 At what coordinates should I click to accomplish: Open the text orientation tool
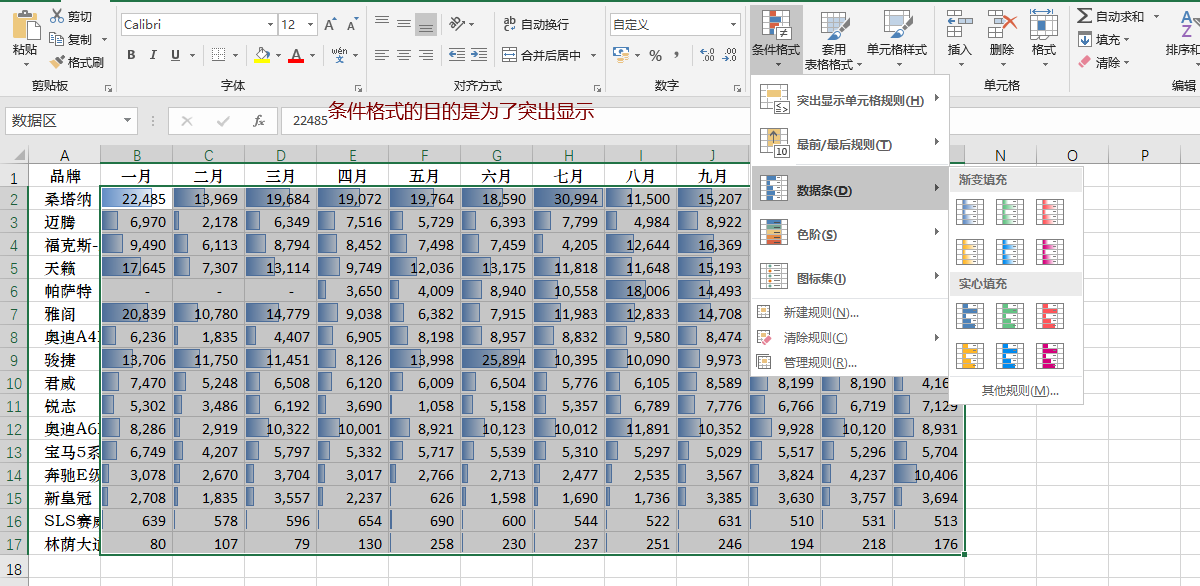(x=457, y=23)
